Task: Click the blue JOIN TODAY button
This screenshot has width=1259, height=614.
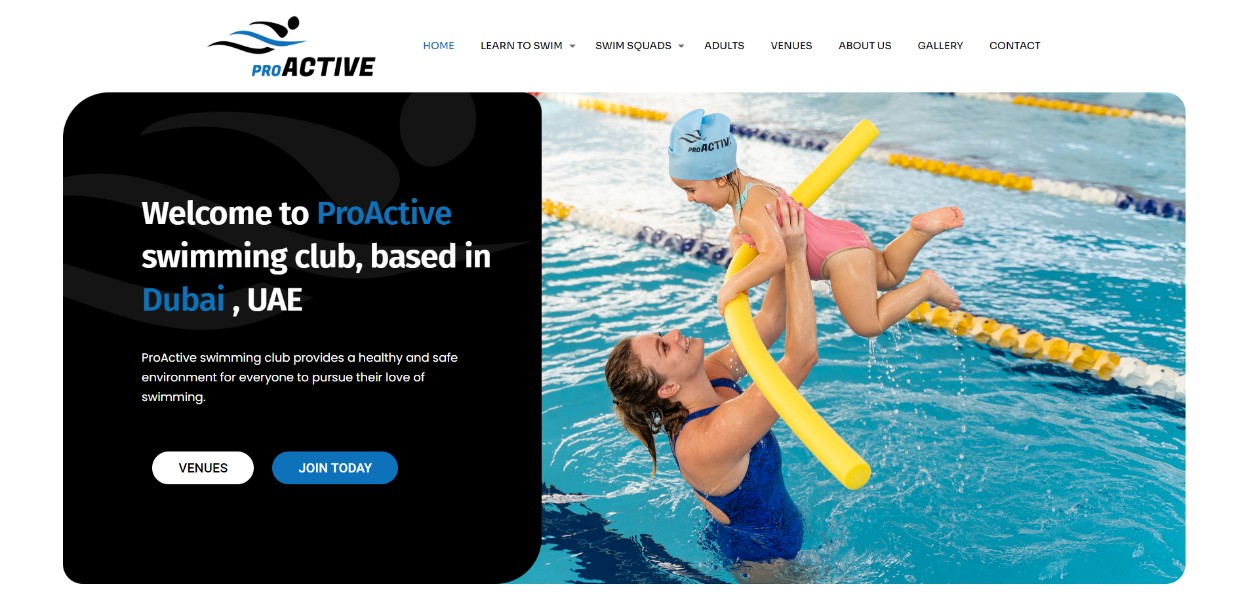Action: coord(335,468)
